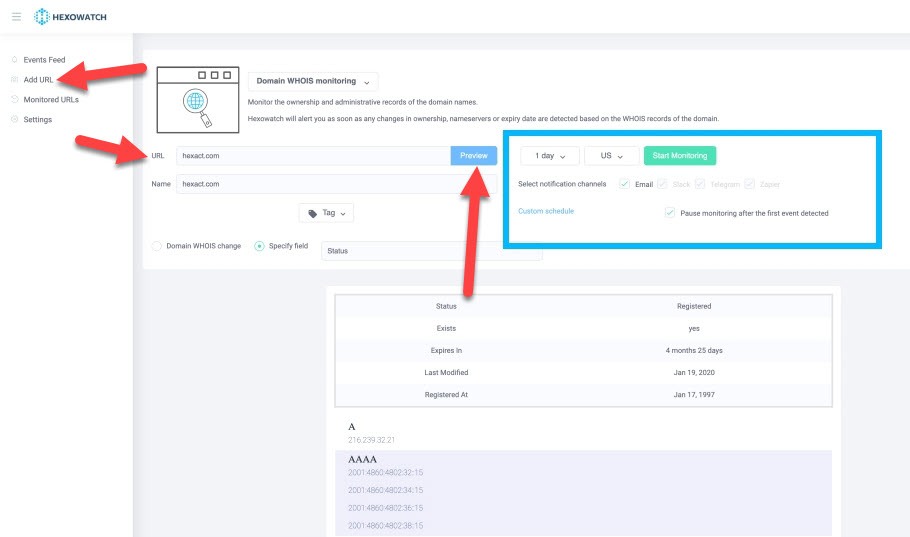Click AAAA record 2001:4860:4802:36::15
Image resolution: width=910 pixels, height=537 pixels.
click(385, 508)
